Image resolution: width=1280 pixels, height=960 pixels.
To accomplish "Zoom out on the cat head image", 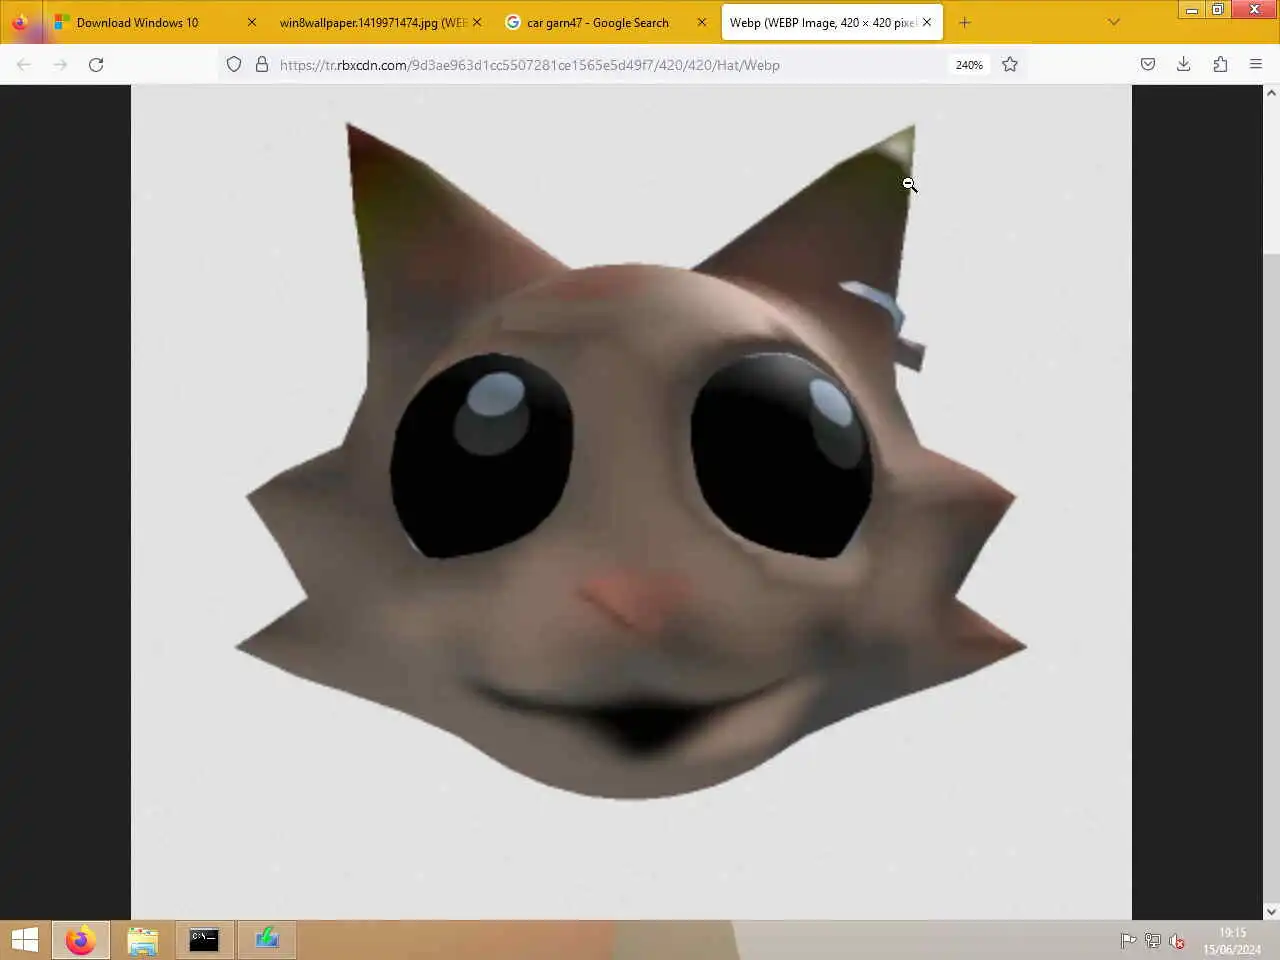I will 630,500.
